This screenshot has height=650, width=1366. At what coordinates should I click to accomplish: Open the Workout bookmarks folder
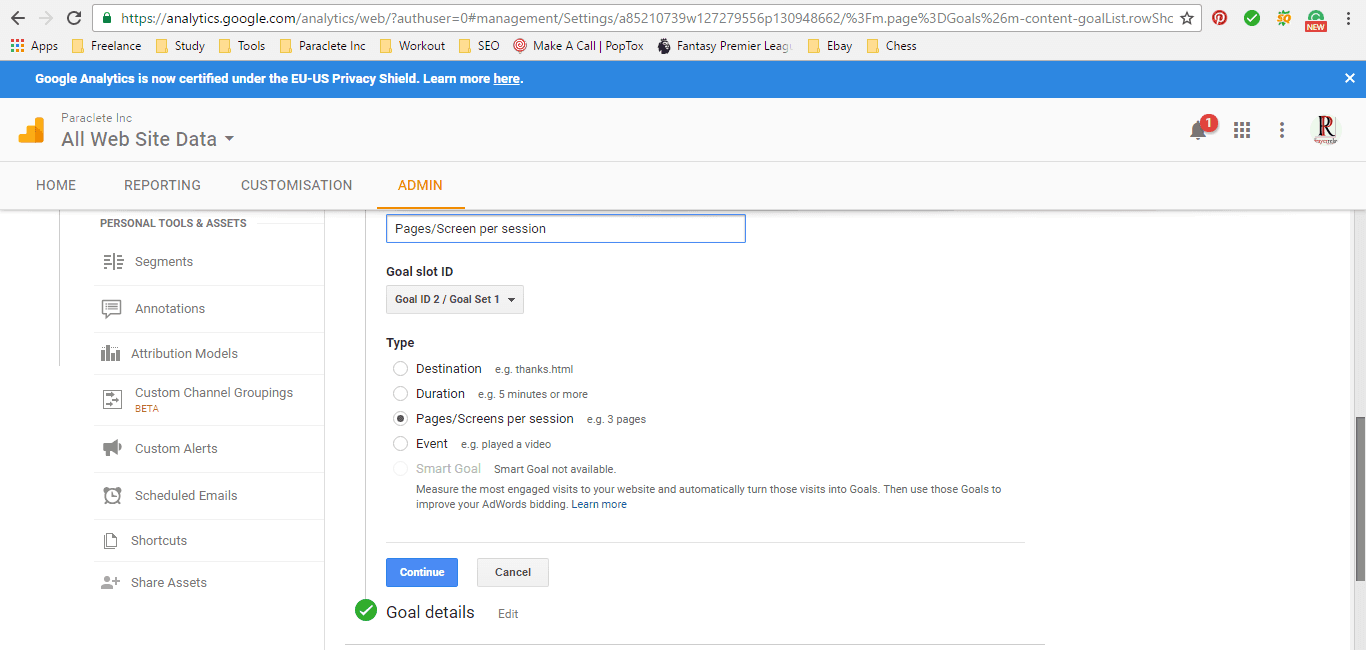tap(412, 46)
